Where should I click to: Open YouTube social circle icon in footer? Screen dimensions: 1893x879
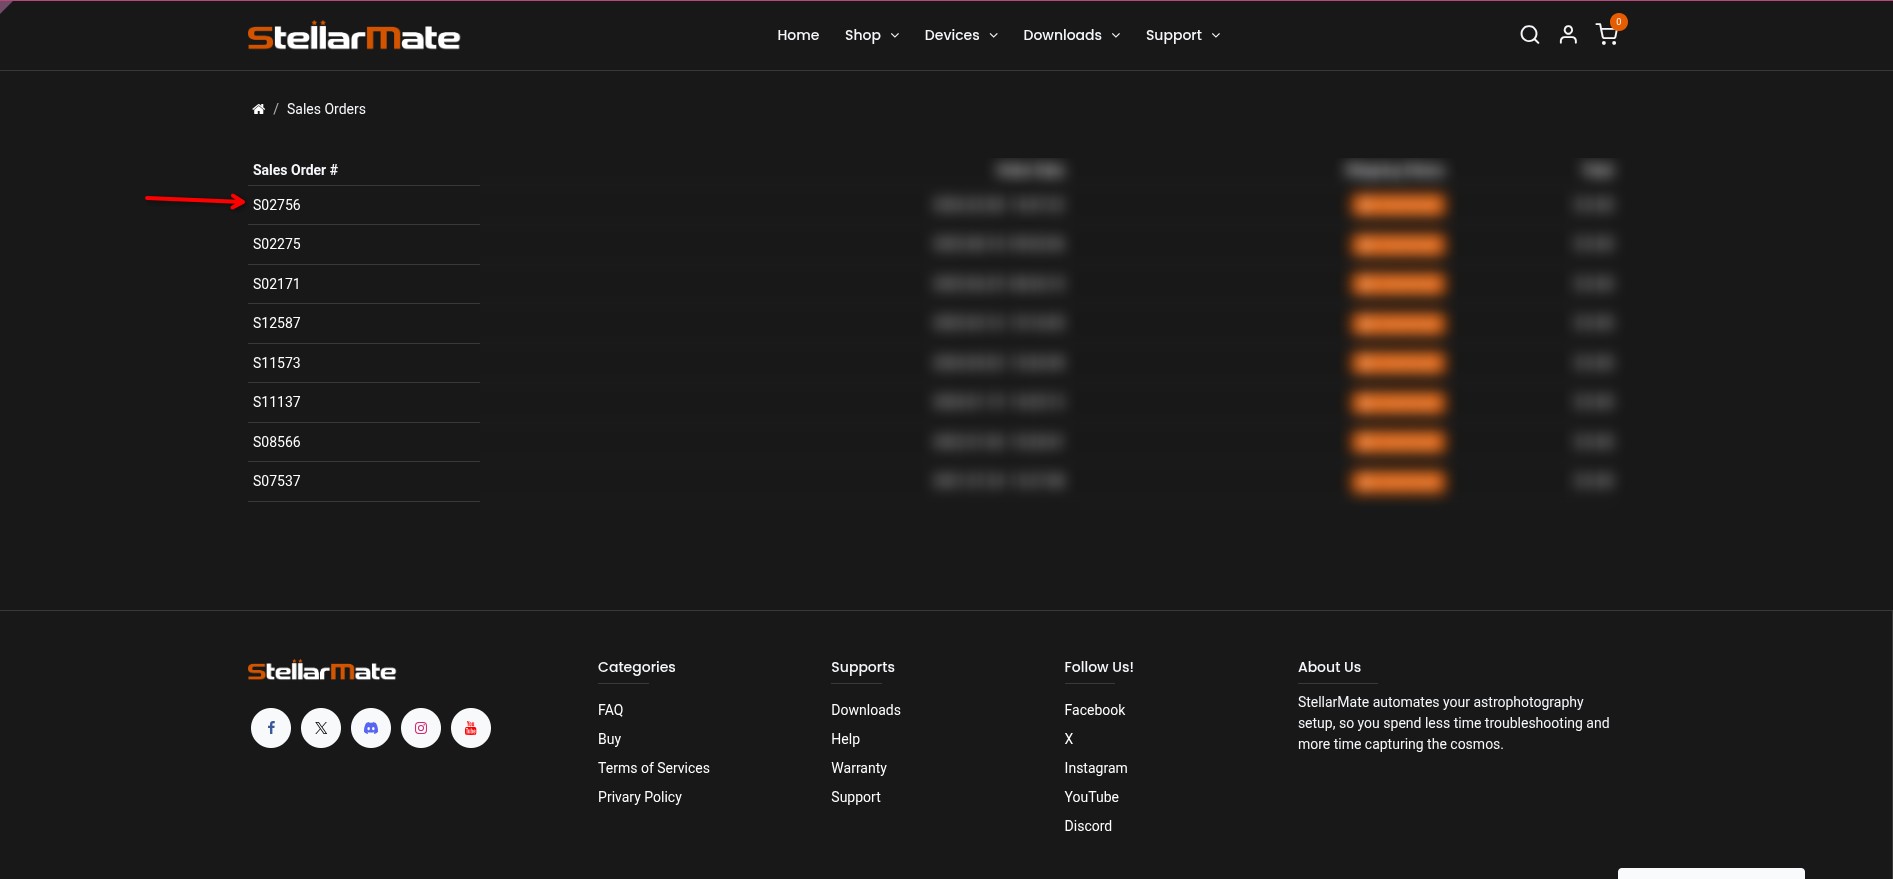coord(471,728)
